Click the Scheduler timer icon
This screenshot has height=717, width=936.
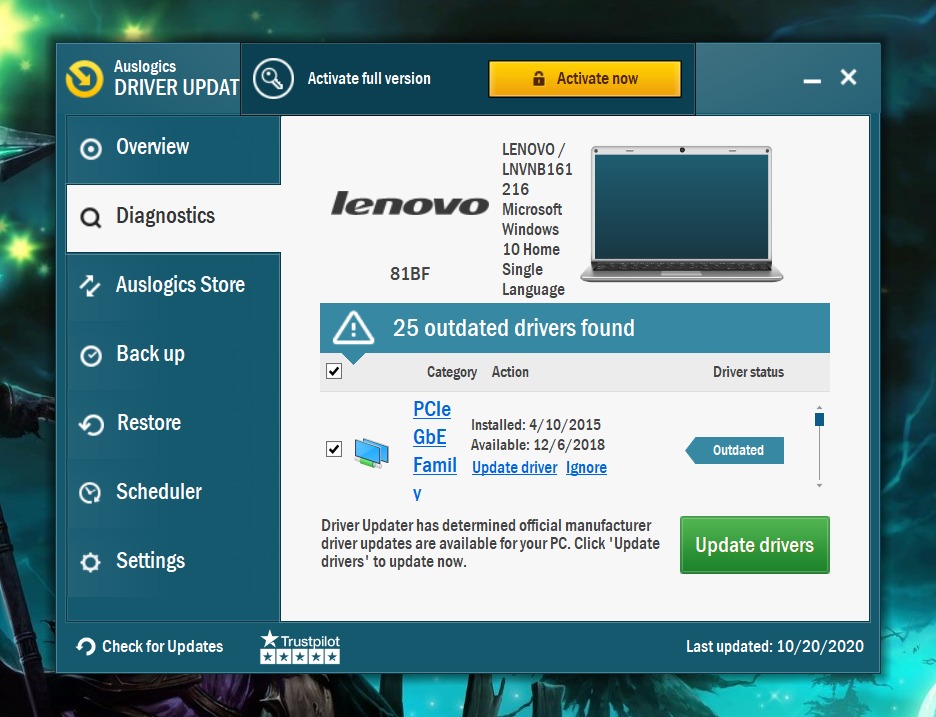coord(90,493)
